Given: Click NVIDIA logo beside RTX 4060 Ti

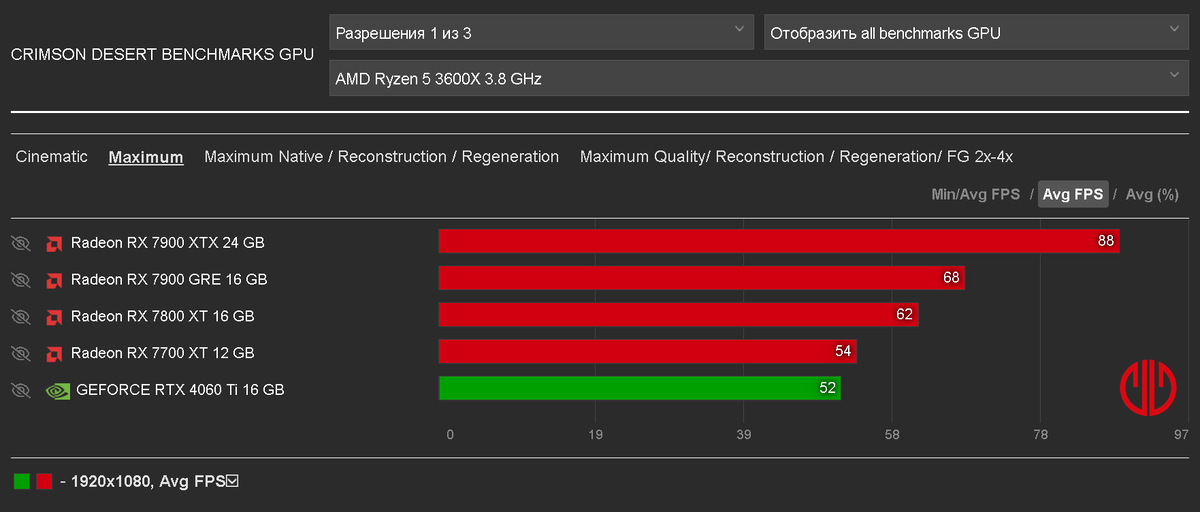Looking at the screenshot, I should tap(58, 390).
